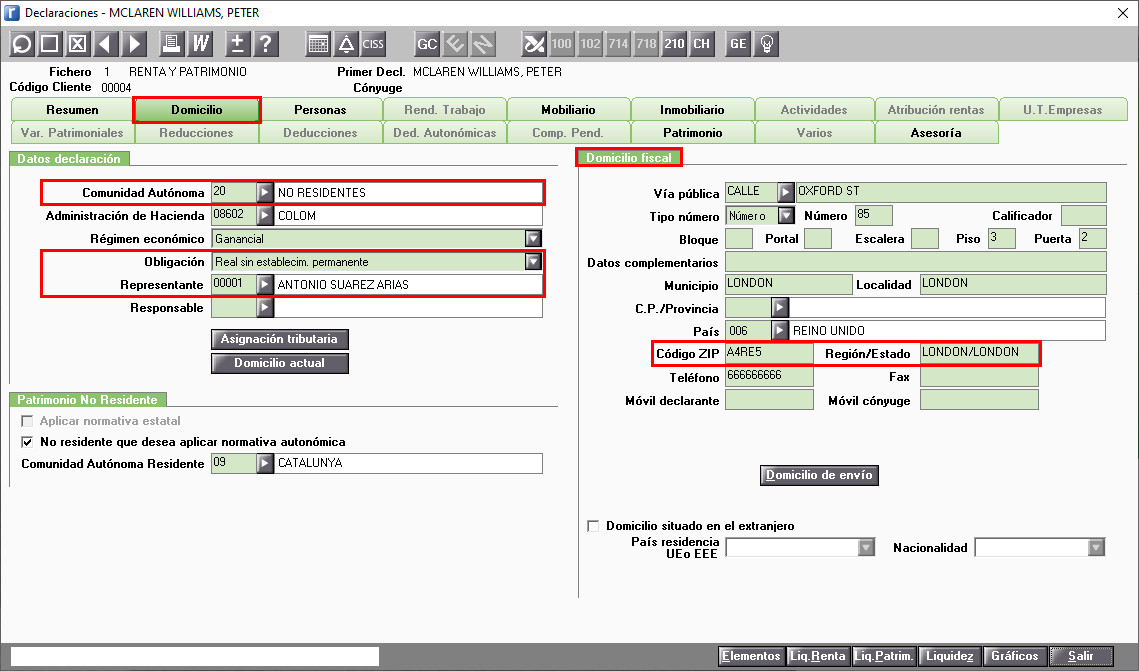1139x671 pixels.
Task: Open the Vía pública lookup arrow
Action: [785, 192]
